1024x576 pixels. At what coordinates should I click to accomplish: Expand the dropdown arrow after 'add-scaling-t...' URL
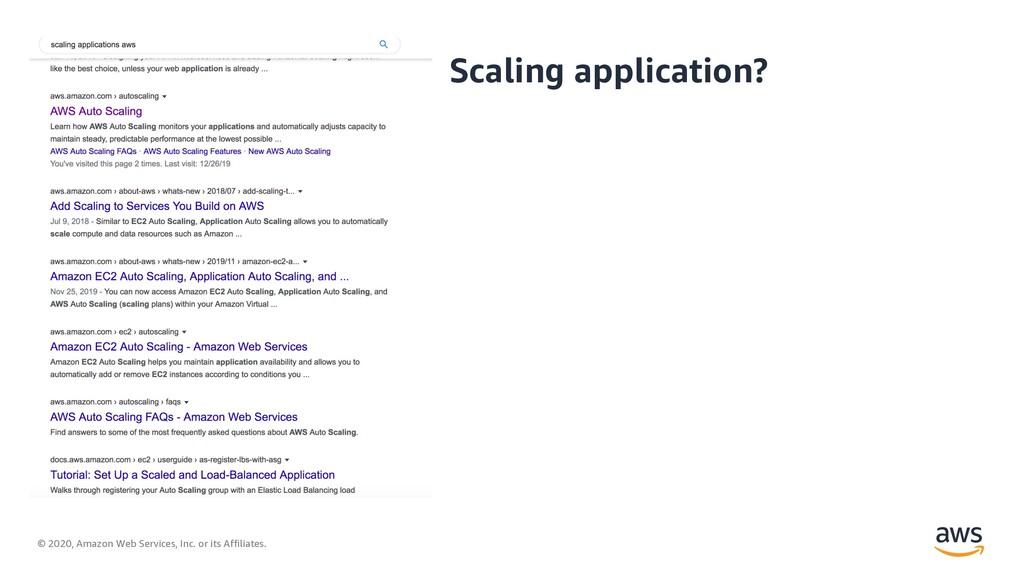pyautogui.click(x=300, y=192)
